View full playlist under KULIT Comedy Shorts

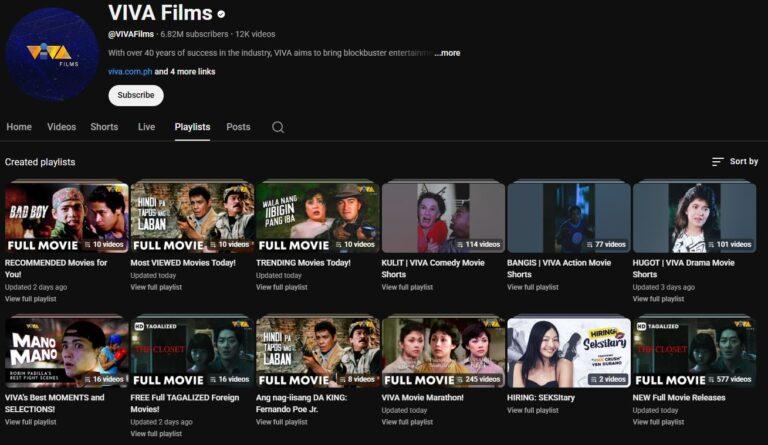(x=407, y=287)
